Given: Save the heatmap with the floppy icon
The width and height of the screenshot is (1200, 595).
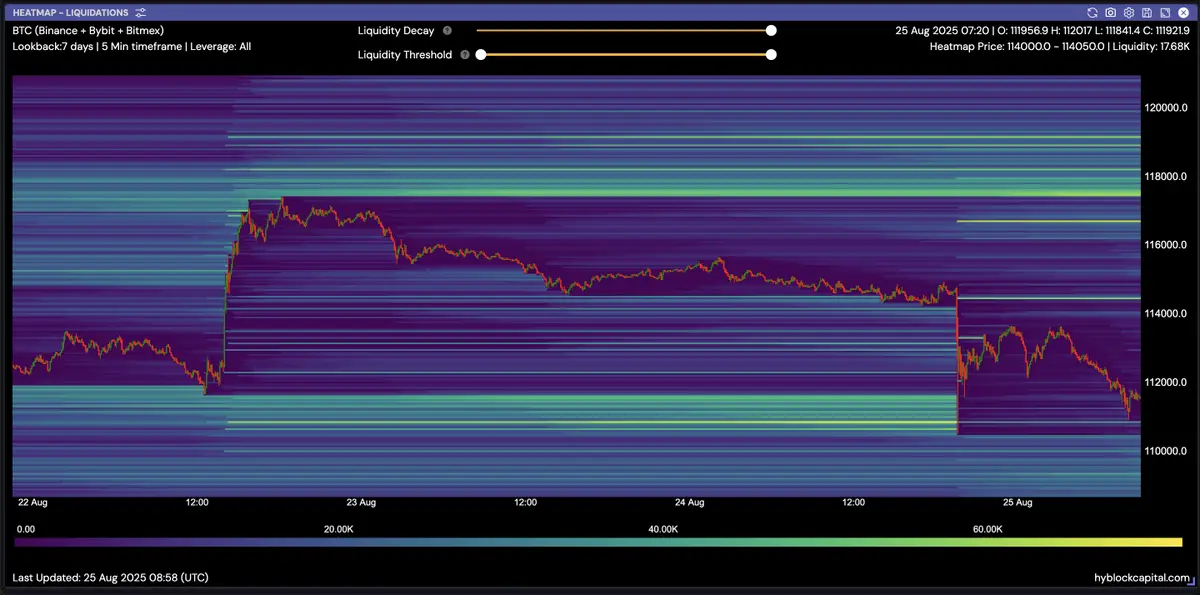Looking at the screenshot, I should (1147, 12).
